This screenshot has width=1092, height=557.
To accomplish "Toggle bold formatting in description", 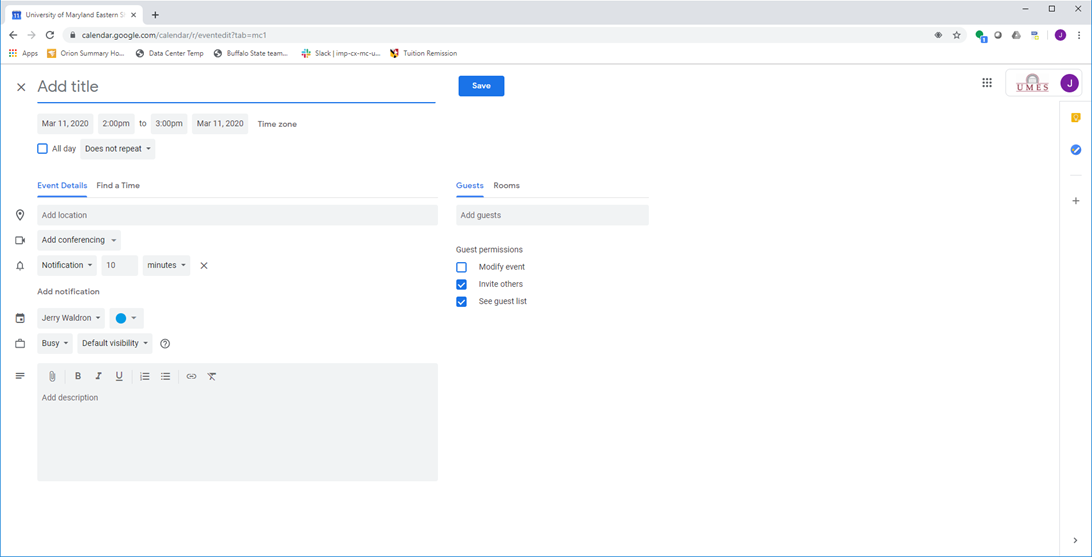I will coord(78,376).
